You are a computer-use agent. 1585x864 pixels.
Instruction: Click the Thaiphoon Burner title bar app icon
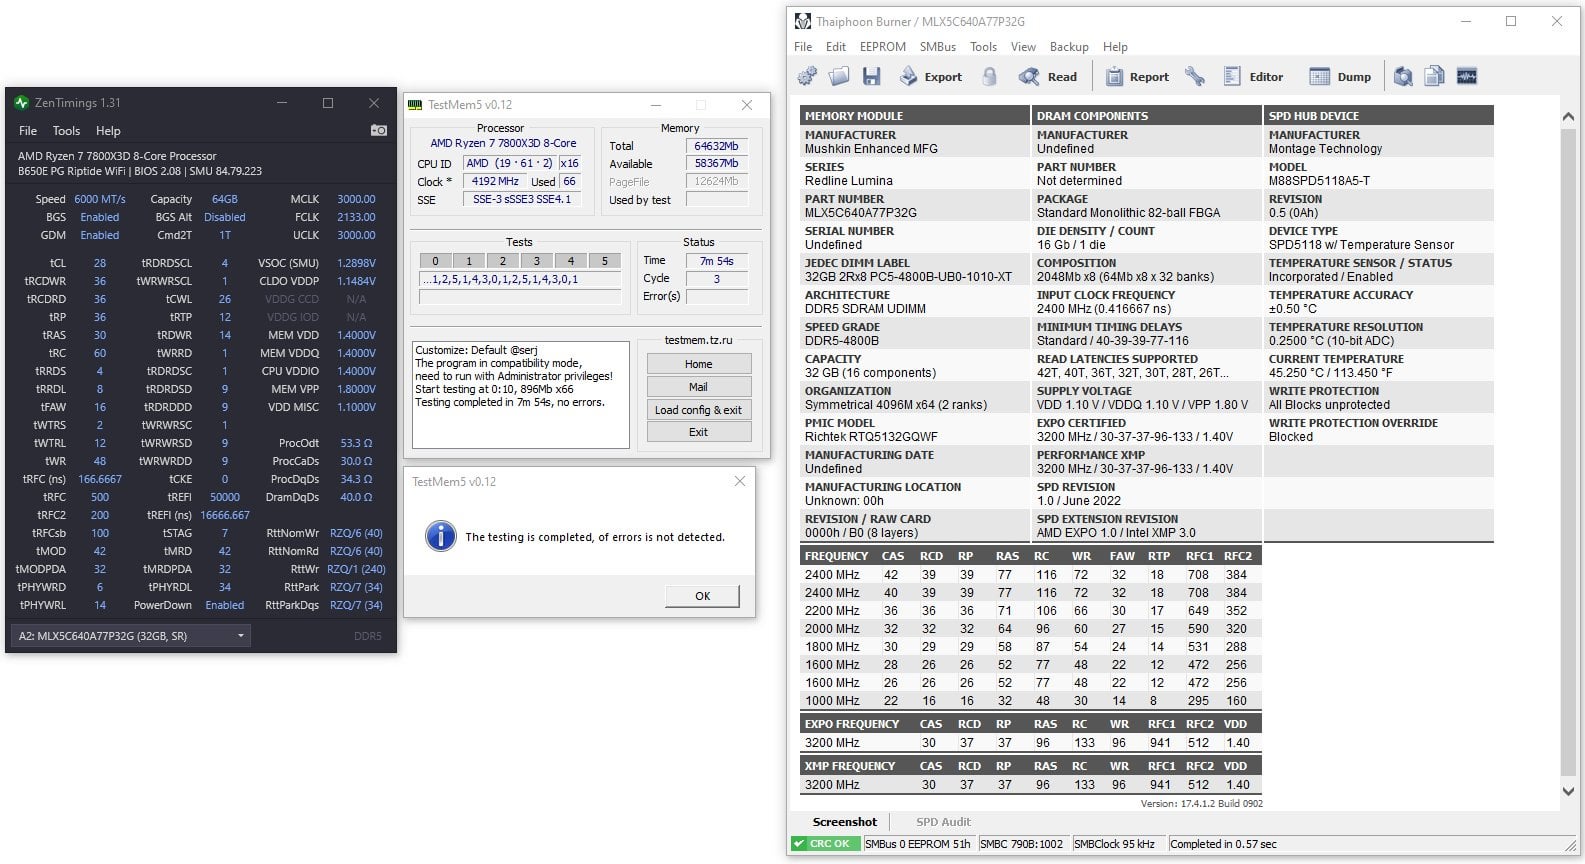coord(802,22)
